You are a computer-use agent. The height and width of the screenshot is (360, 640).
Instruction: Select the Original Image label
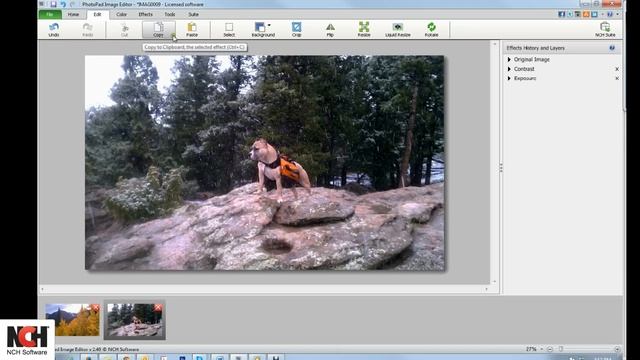pyautogui.click(x=531, y=60)
